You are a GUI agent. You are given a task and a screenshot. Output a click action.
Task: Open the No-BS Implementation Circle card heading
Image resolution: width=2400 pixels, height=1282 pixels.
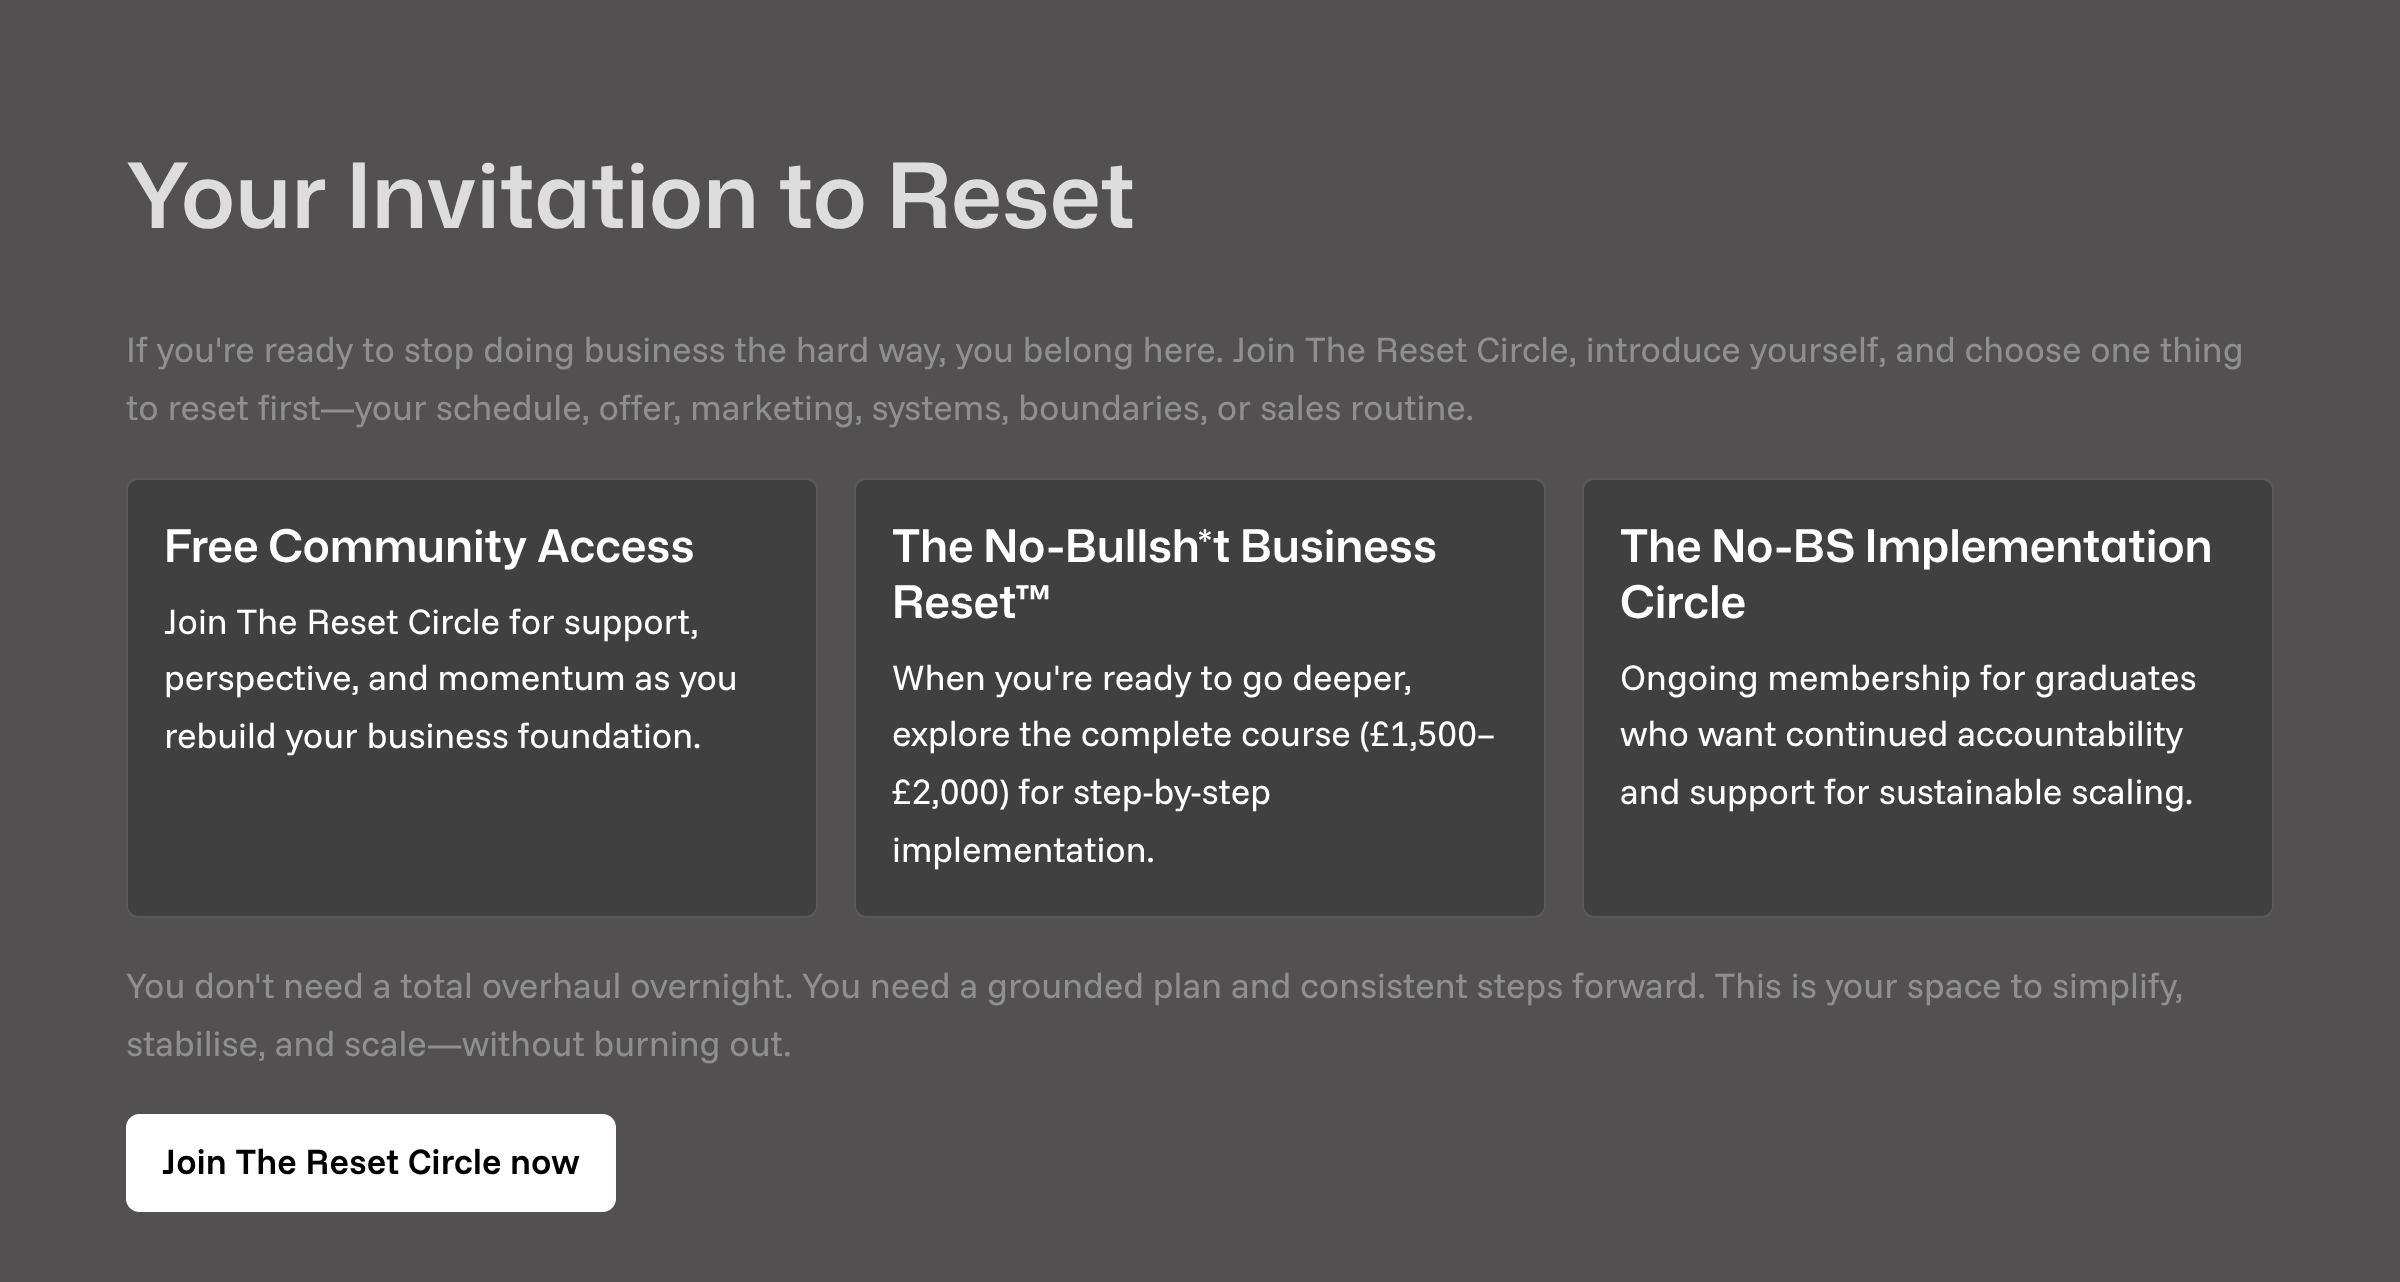[1915, 573]
